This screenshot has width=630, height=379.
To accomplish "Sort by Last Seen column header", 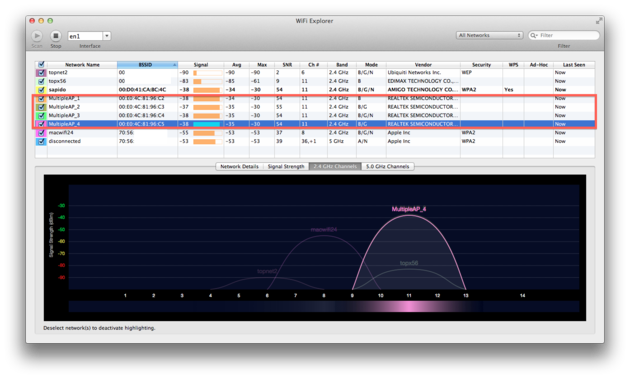I will (x=574, y=65).
